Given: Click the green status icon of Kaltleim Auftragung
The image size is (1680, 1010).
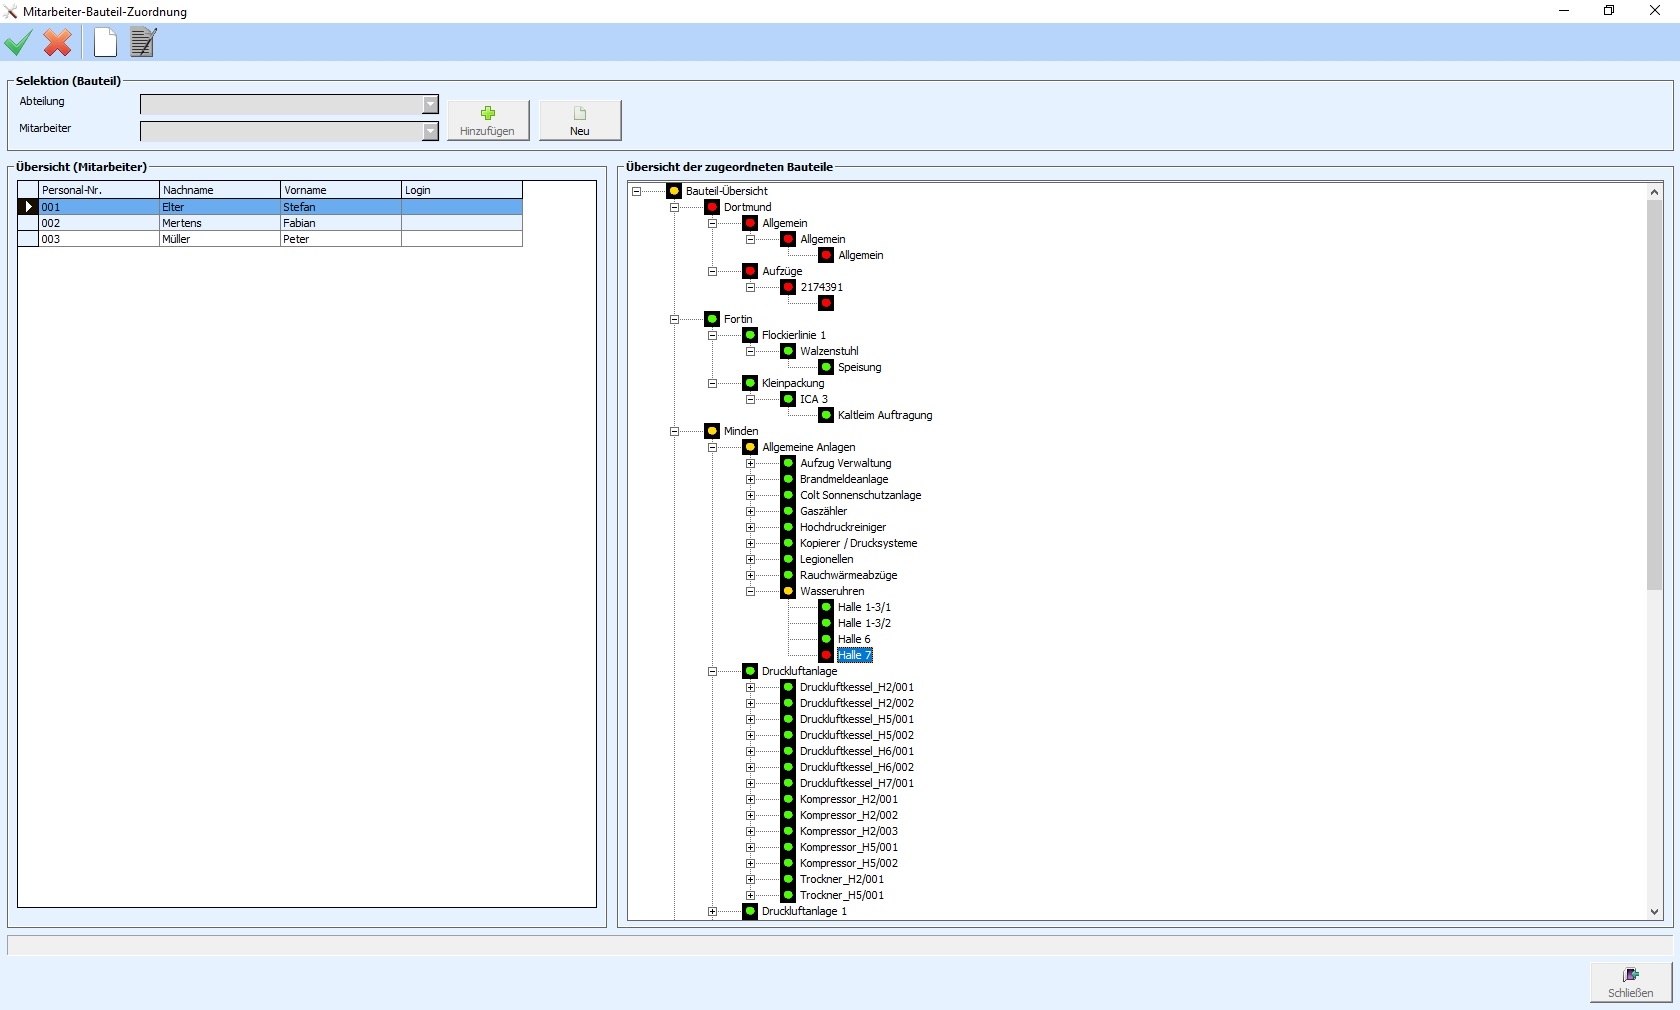Looking at the screenshot, I should (x=826, y=415).
